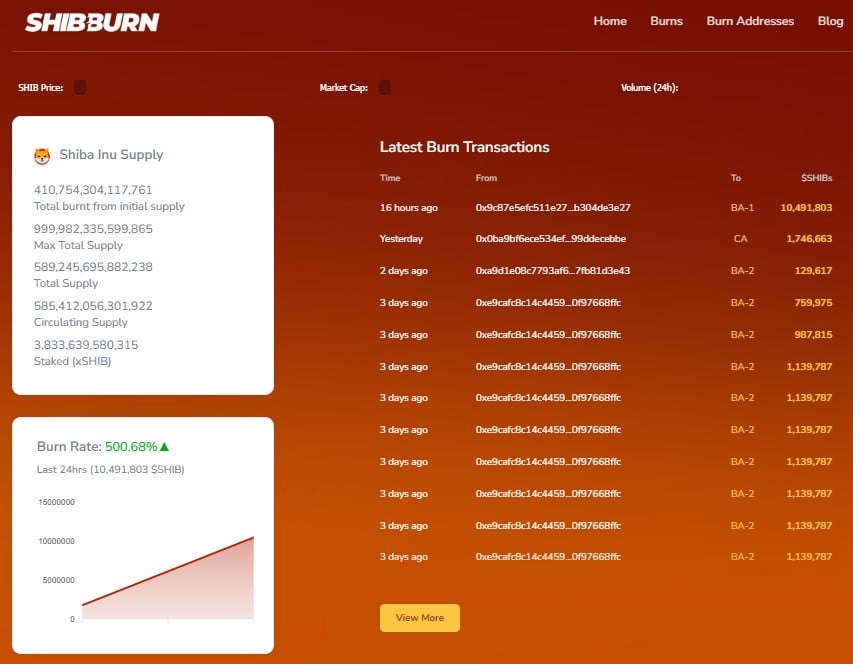Navigate to the Blog
The image size is (853, 664).
coord(830,21)
